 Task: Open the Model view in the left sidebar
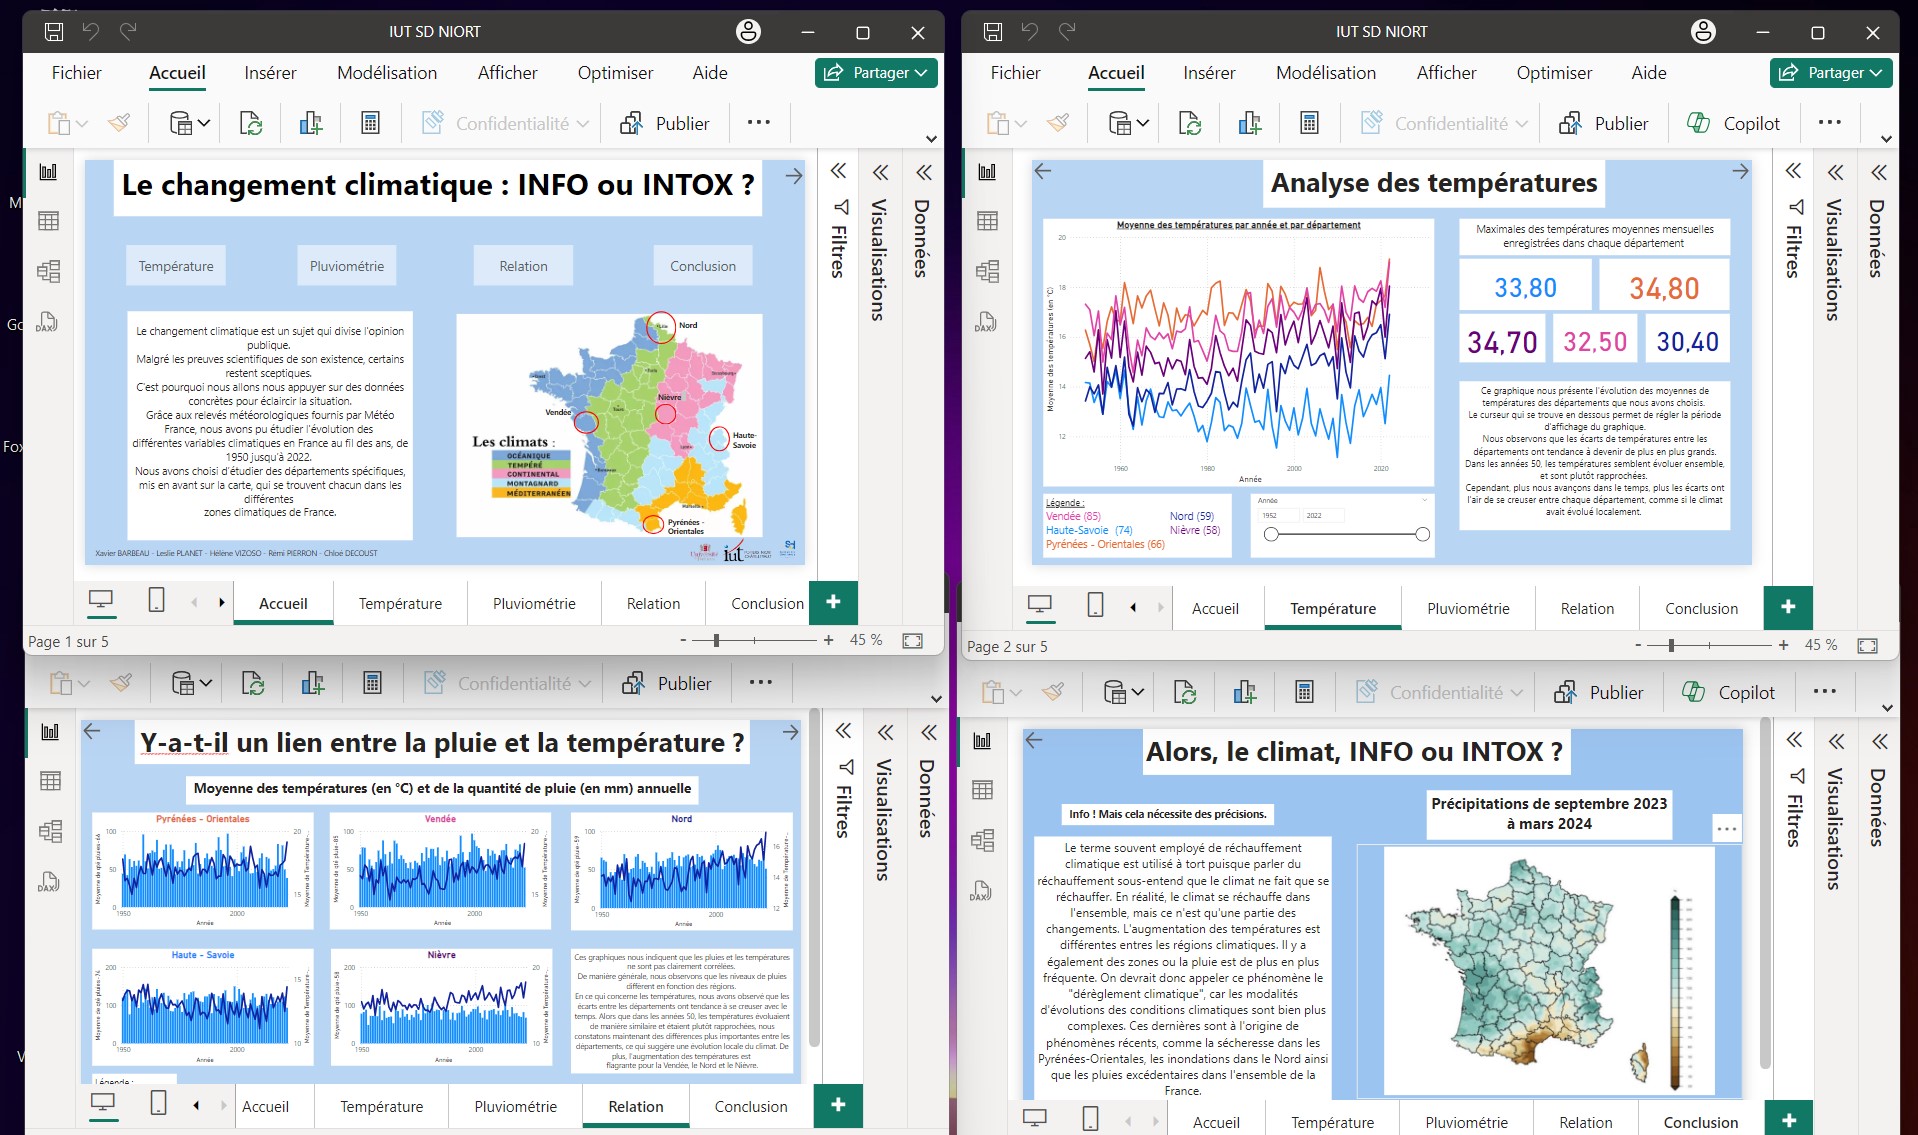pyautogui.click(x=47, y=271)
